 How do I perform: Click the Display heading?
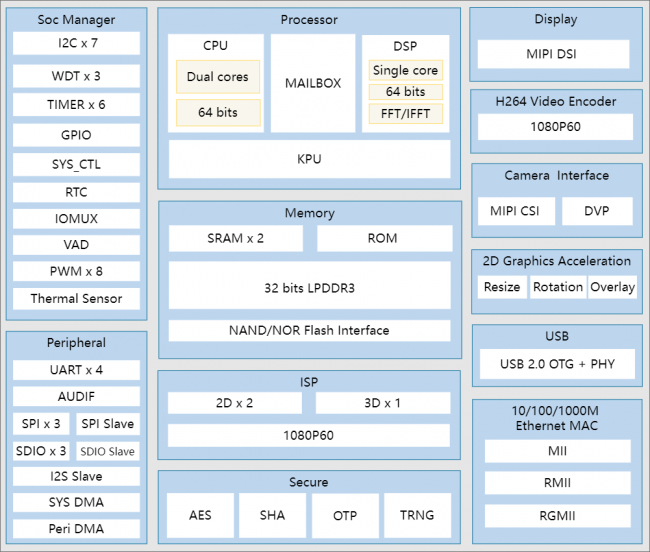[x=556, y=19]
